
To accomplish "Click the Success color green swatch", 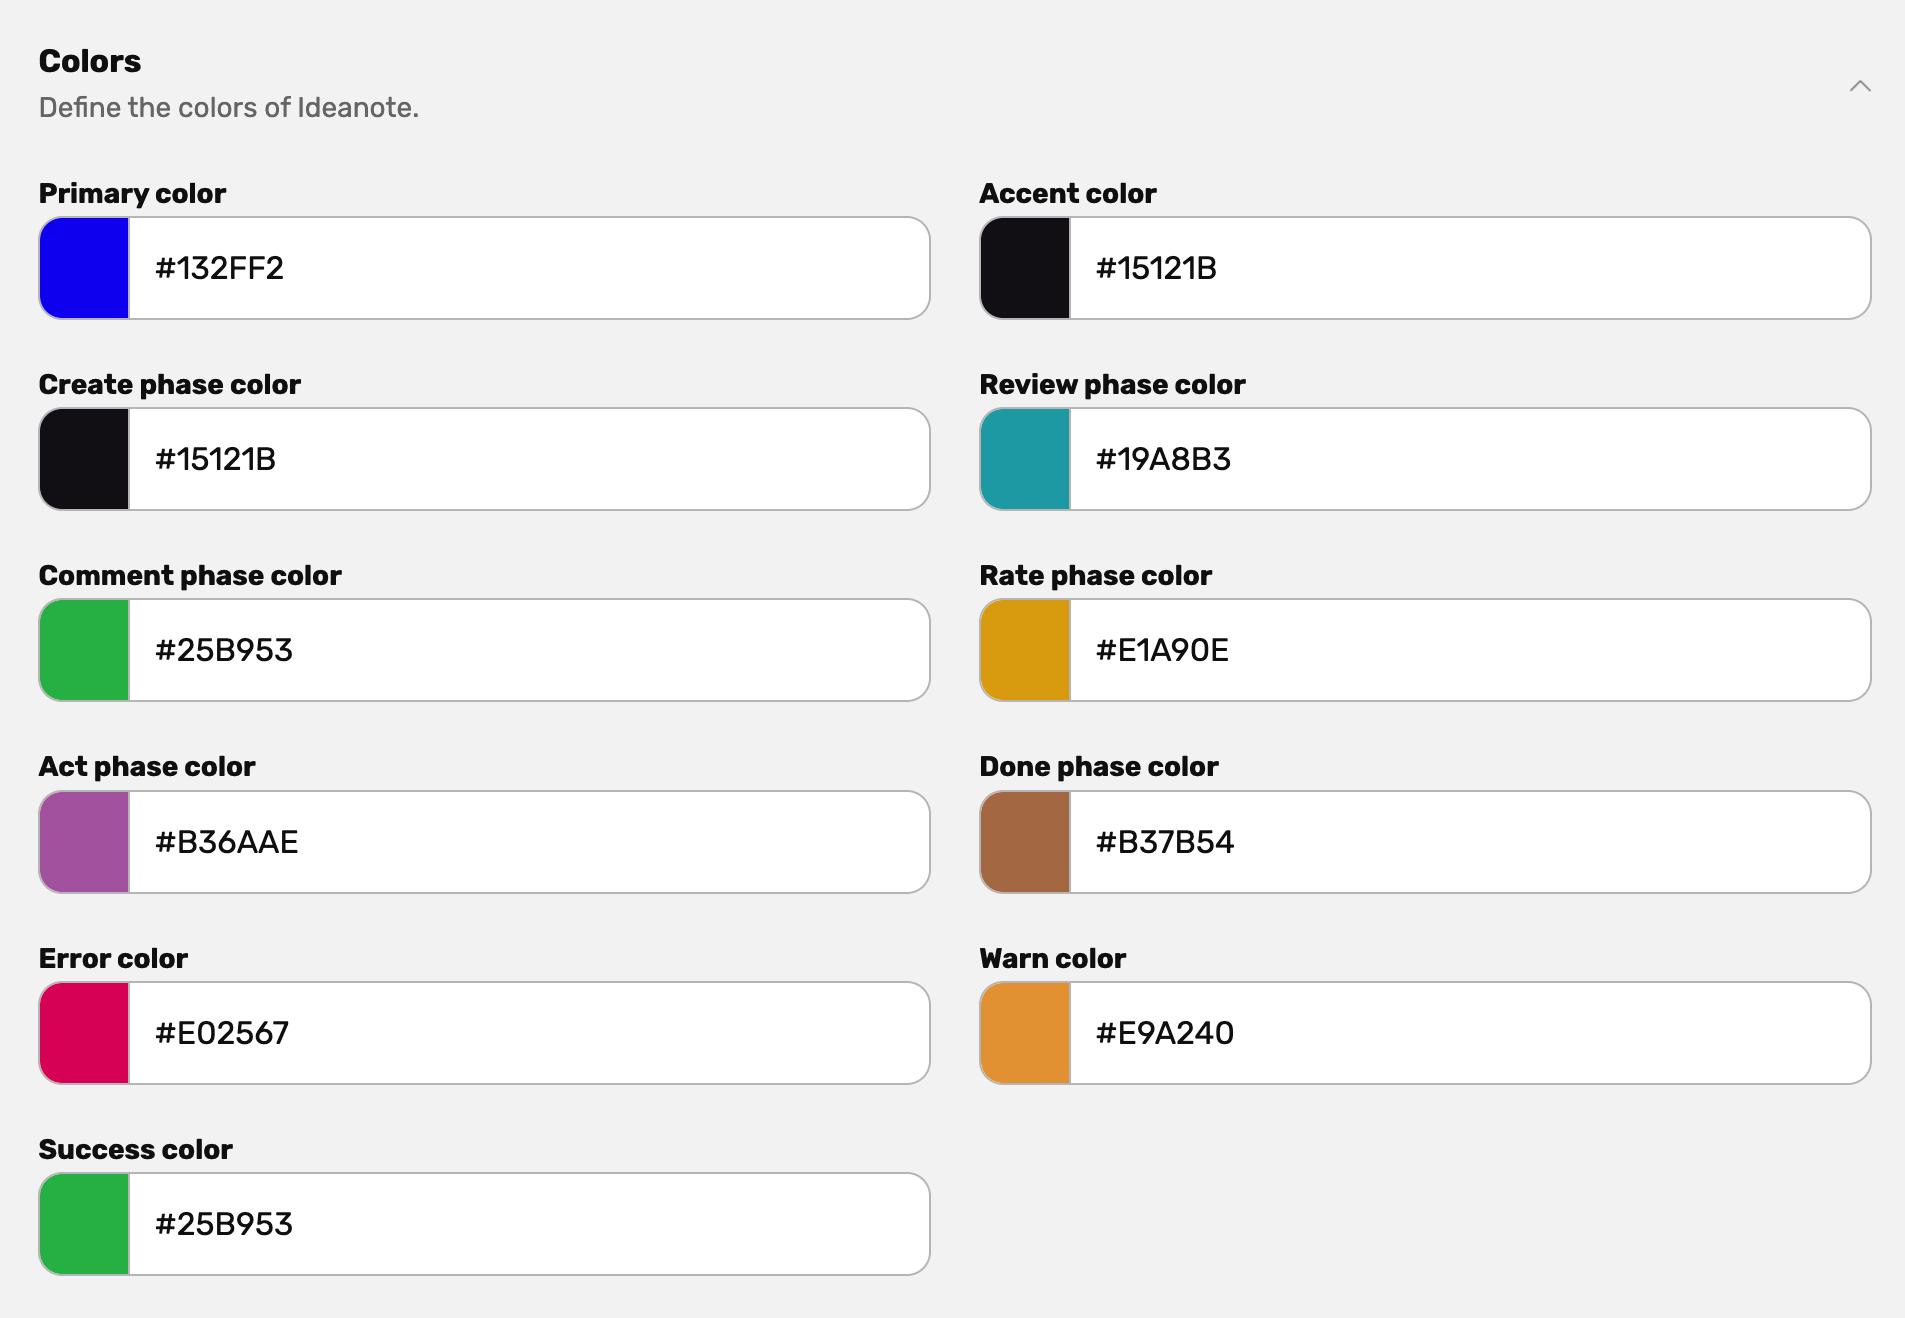I will coord(84,1223).
